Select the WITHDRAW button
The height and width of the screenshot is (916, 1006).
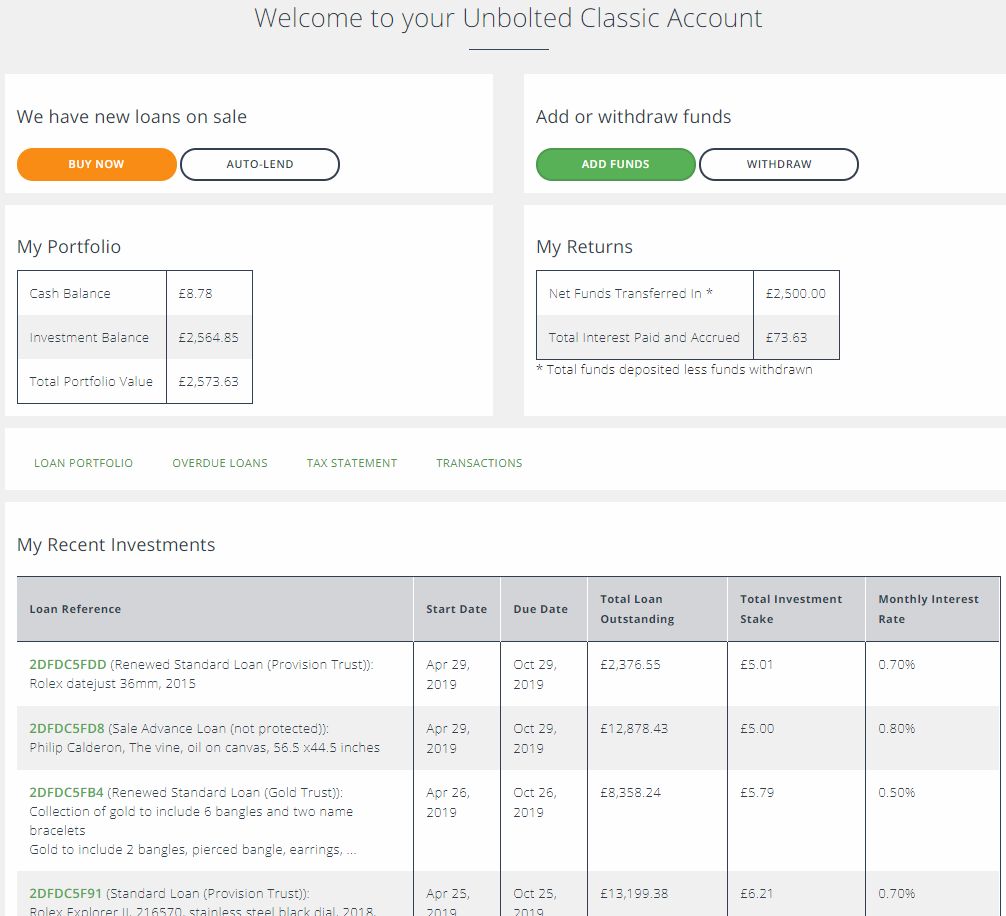(x=779, y=164)
